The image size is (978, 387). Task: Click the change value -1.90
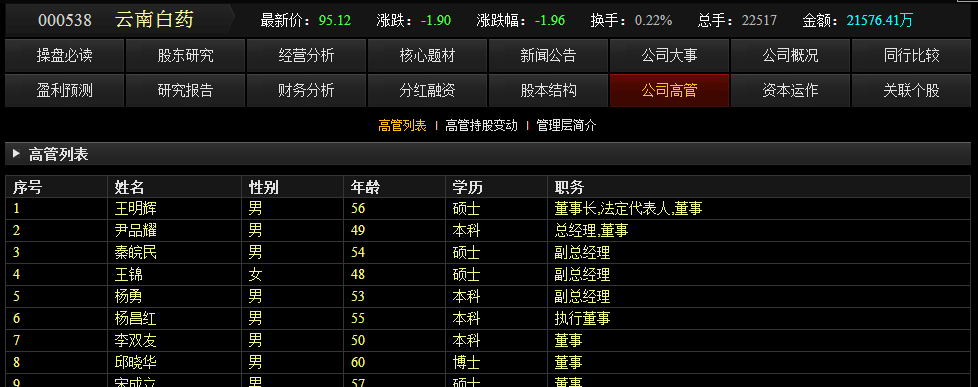coord(436,20)
